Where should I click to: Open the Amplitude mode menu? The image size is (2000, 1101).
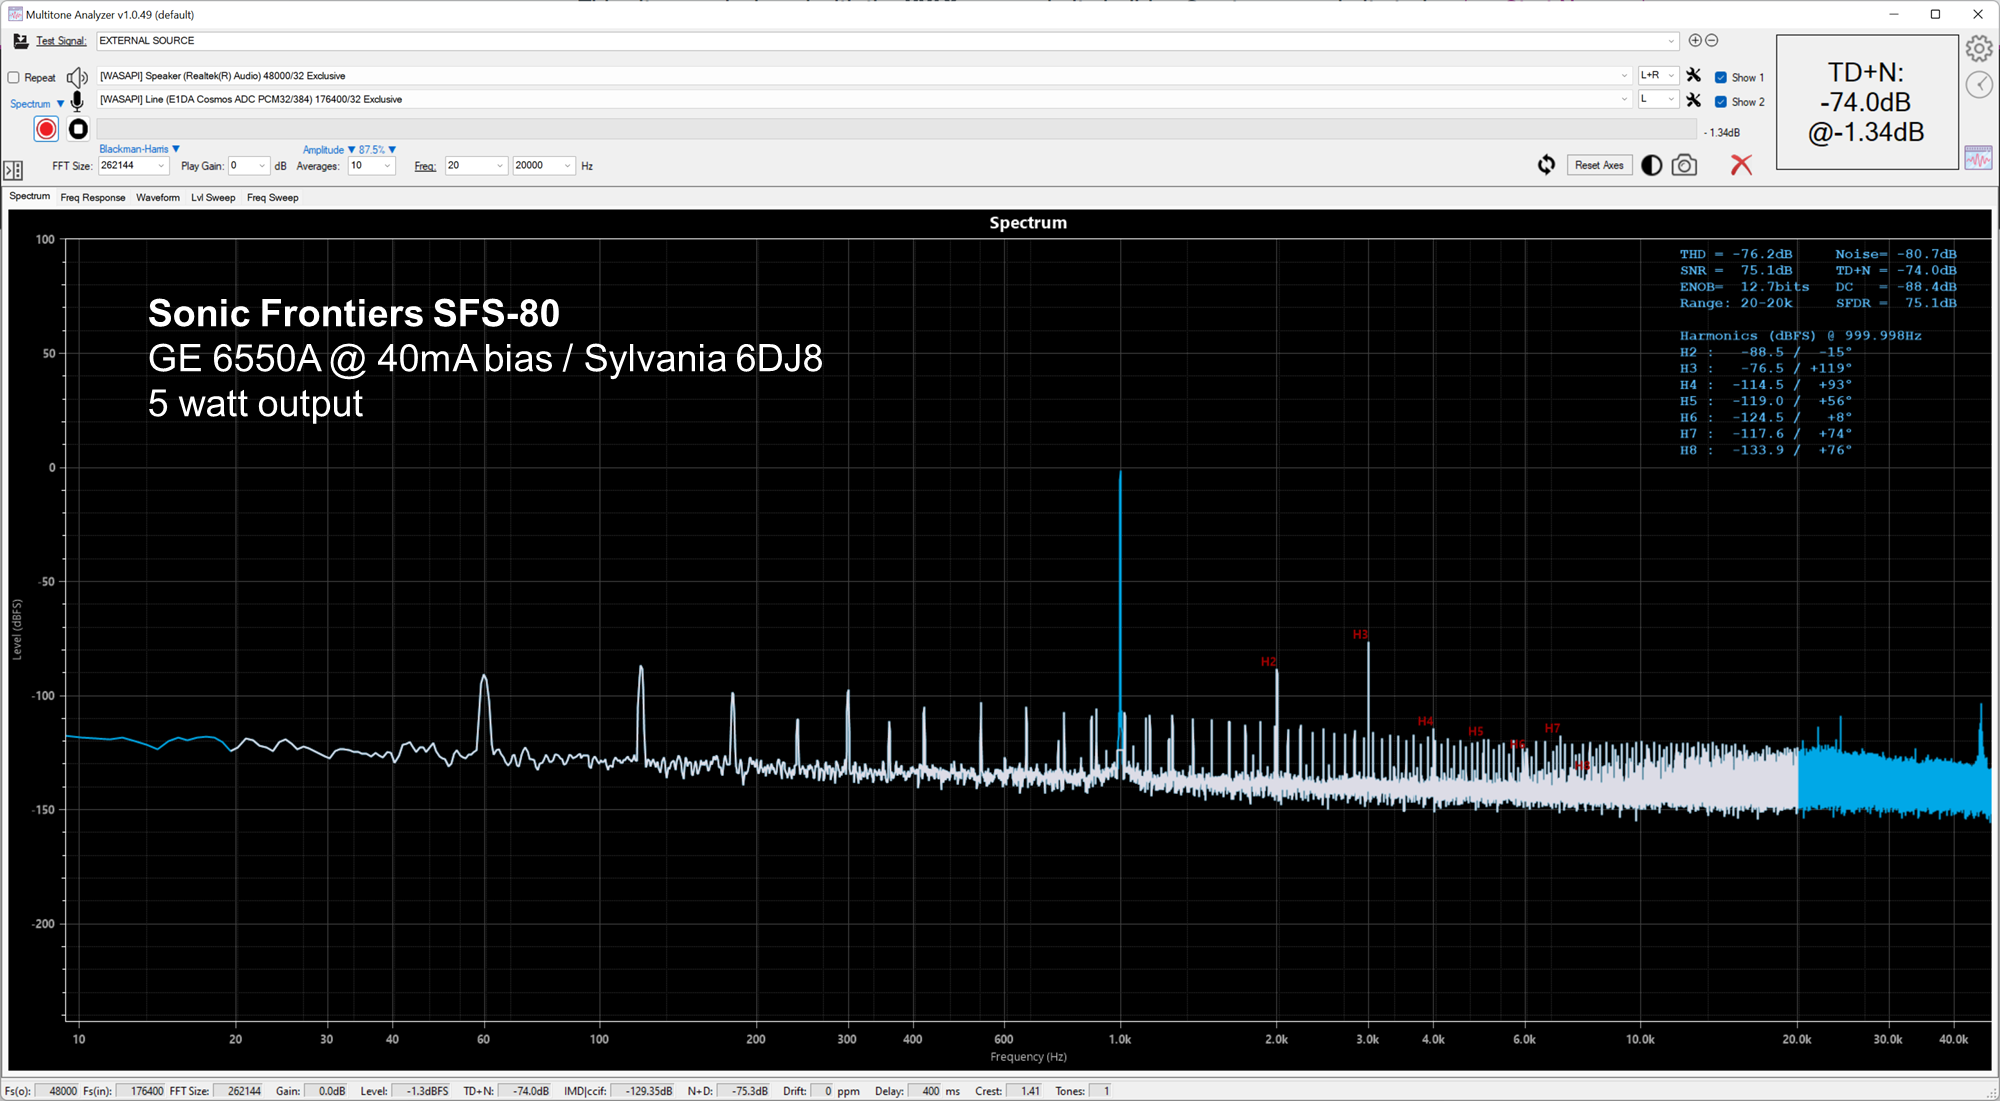(328, 150)
